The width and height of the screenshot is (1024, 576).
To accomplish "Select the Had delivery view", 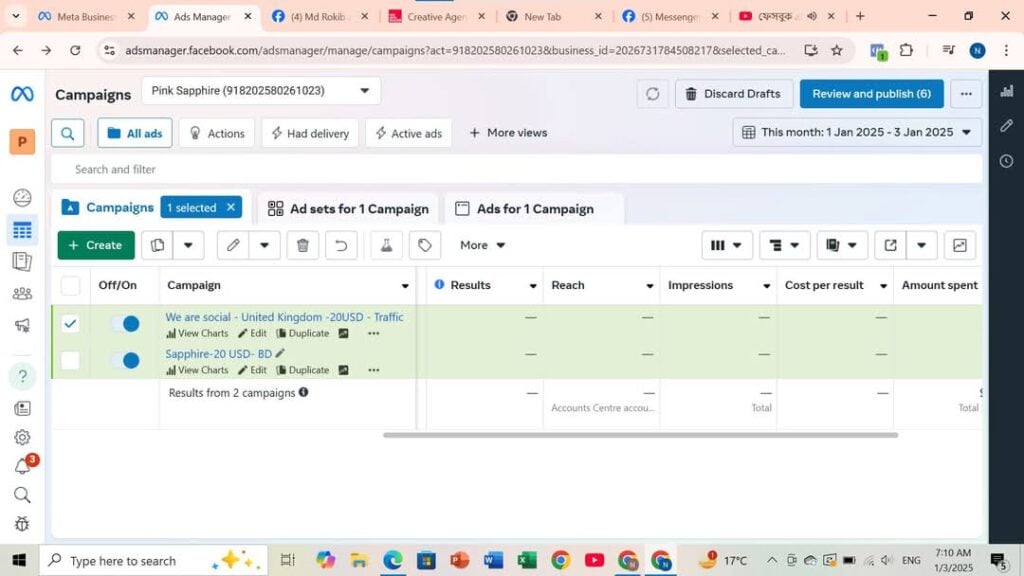I will (310, 133).
